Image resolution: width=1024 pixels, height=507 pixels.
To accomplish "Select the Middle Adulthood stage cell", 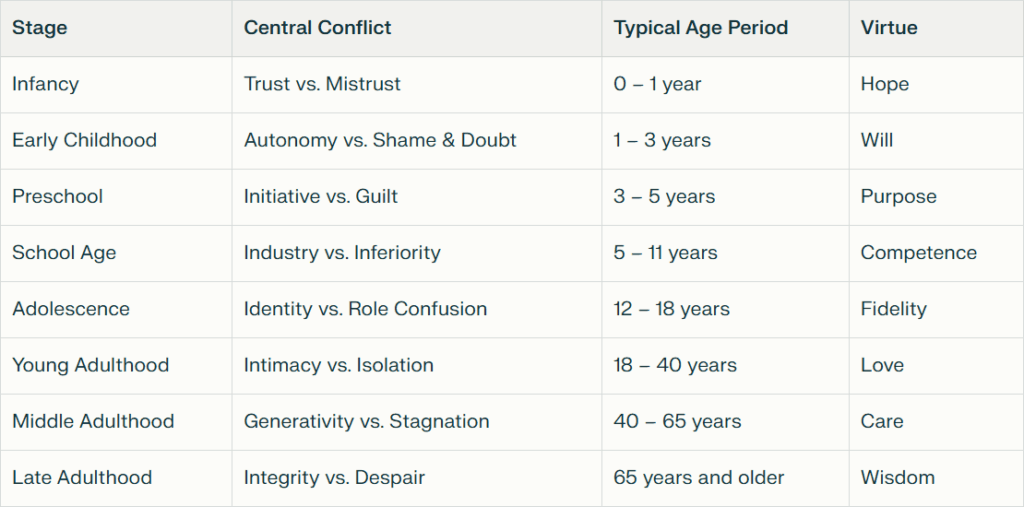I will (93, 421).
